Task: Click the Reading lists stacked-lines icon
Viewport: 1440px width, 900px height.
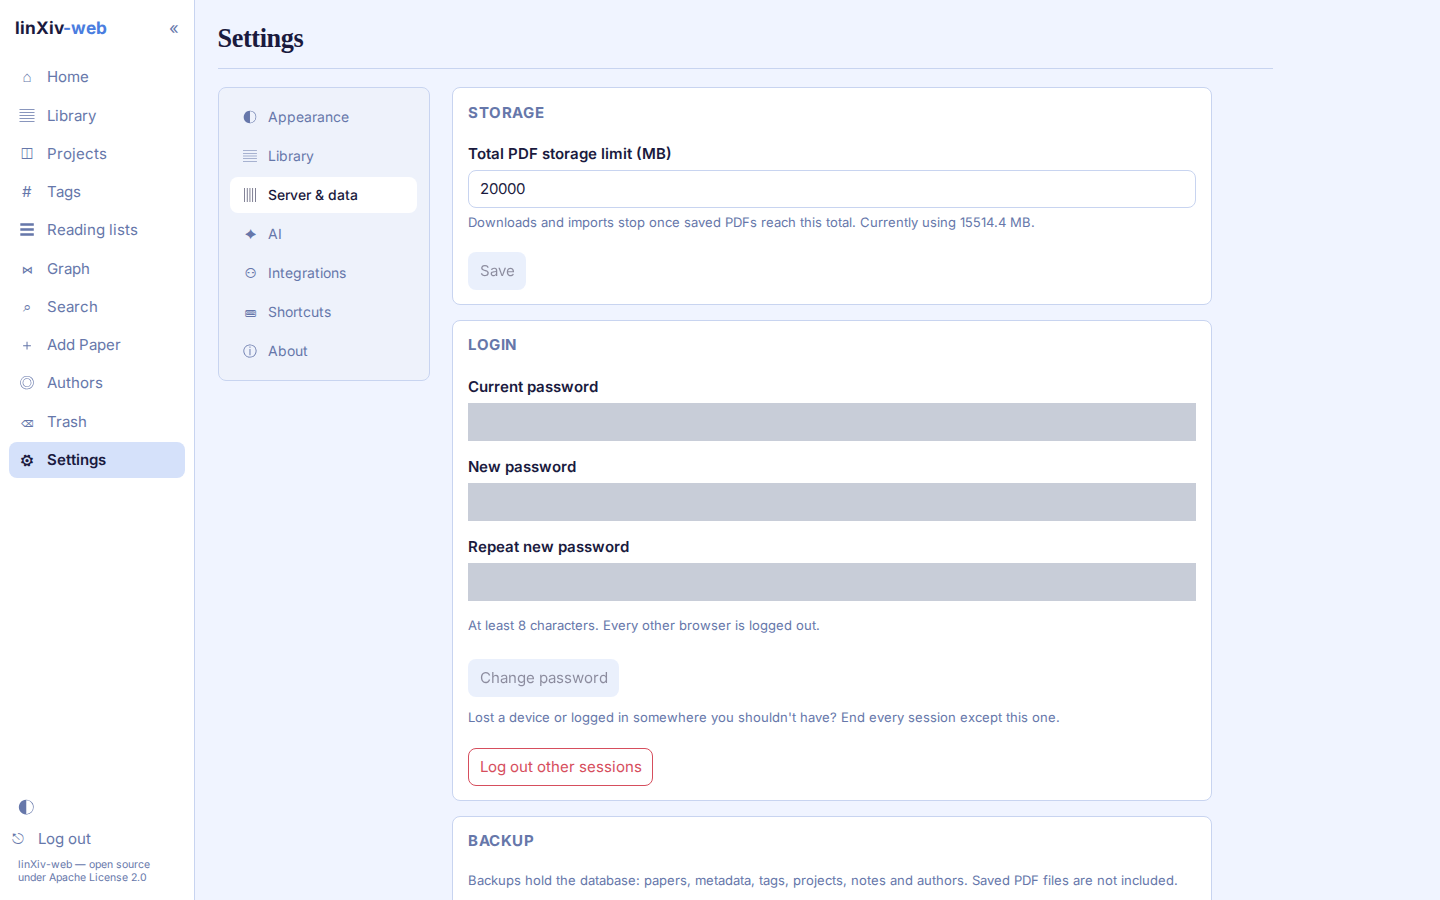Action: (x=27, y=230)
